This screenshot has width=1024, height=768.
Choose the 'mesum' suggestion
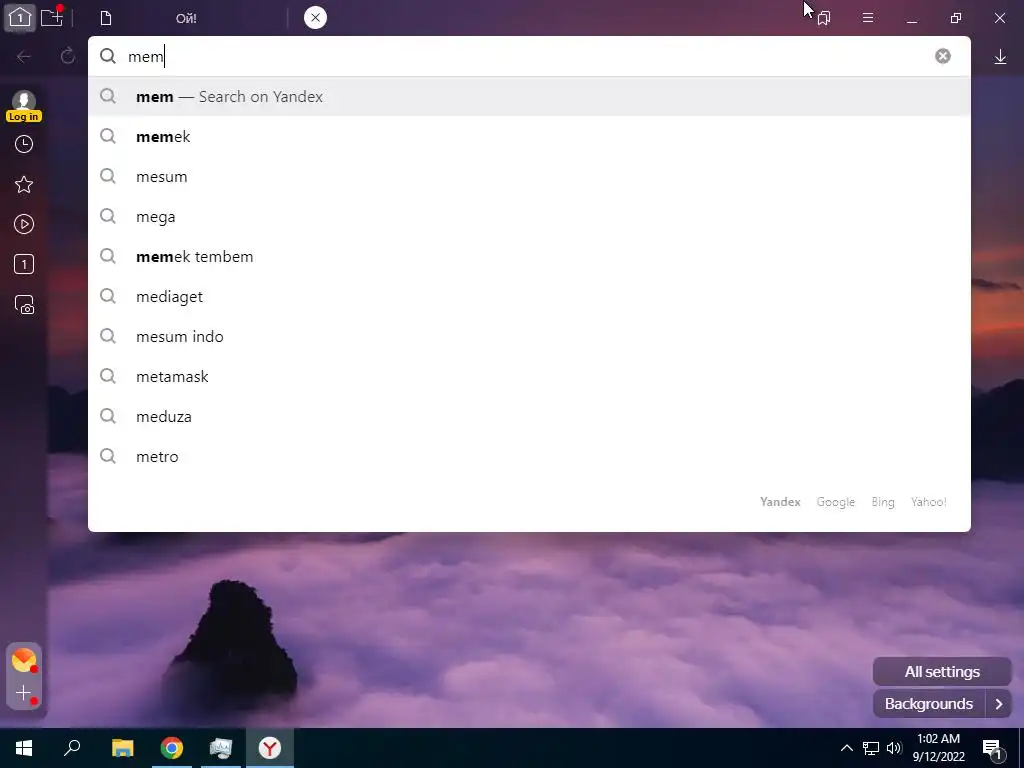tap(529, 176)
